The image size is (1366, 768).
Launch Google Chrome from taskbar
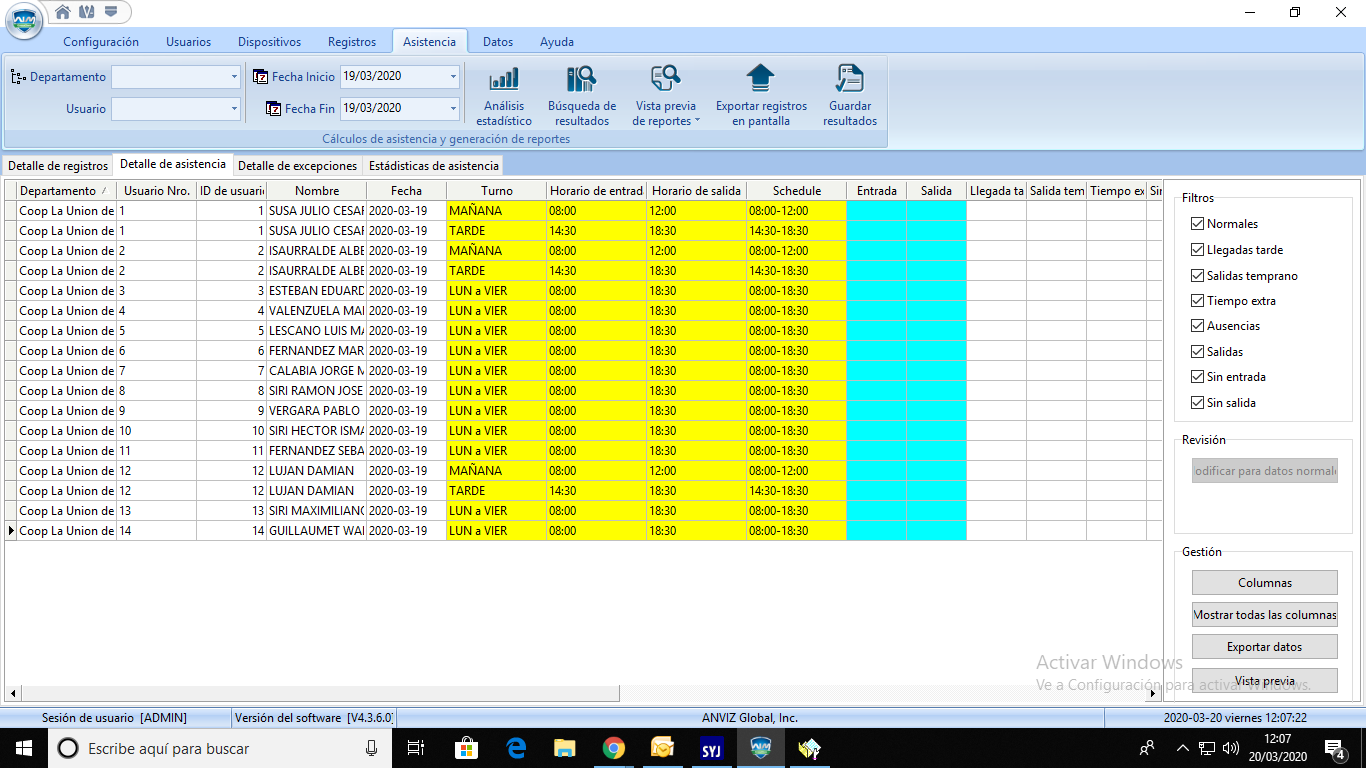coord(614,748)
